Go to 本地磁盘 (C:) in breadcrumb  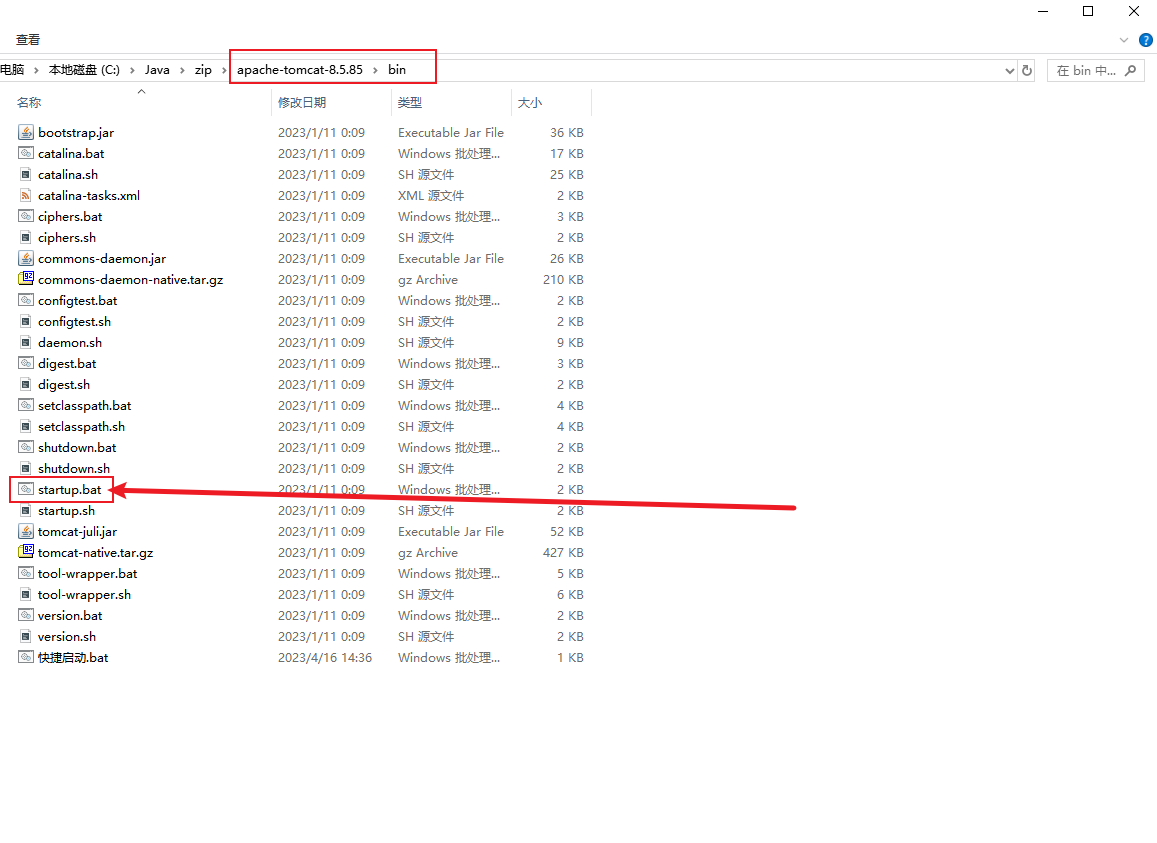[x=84, y=70]
